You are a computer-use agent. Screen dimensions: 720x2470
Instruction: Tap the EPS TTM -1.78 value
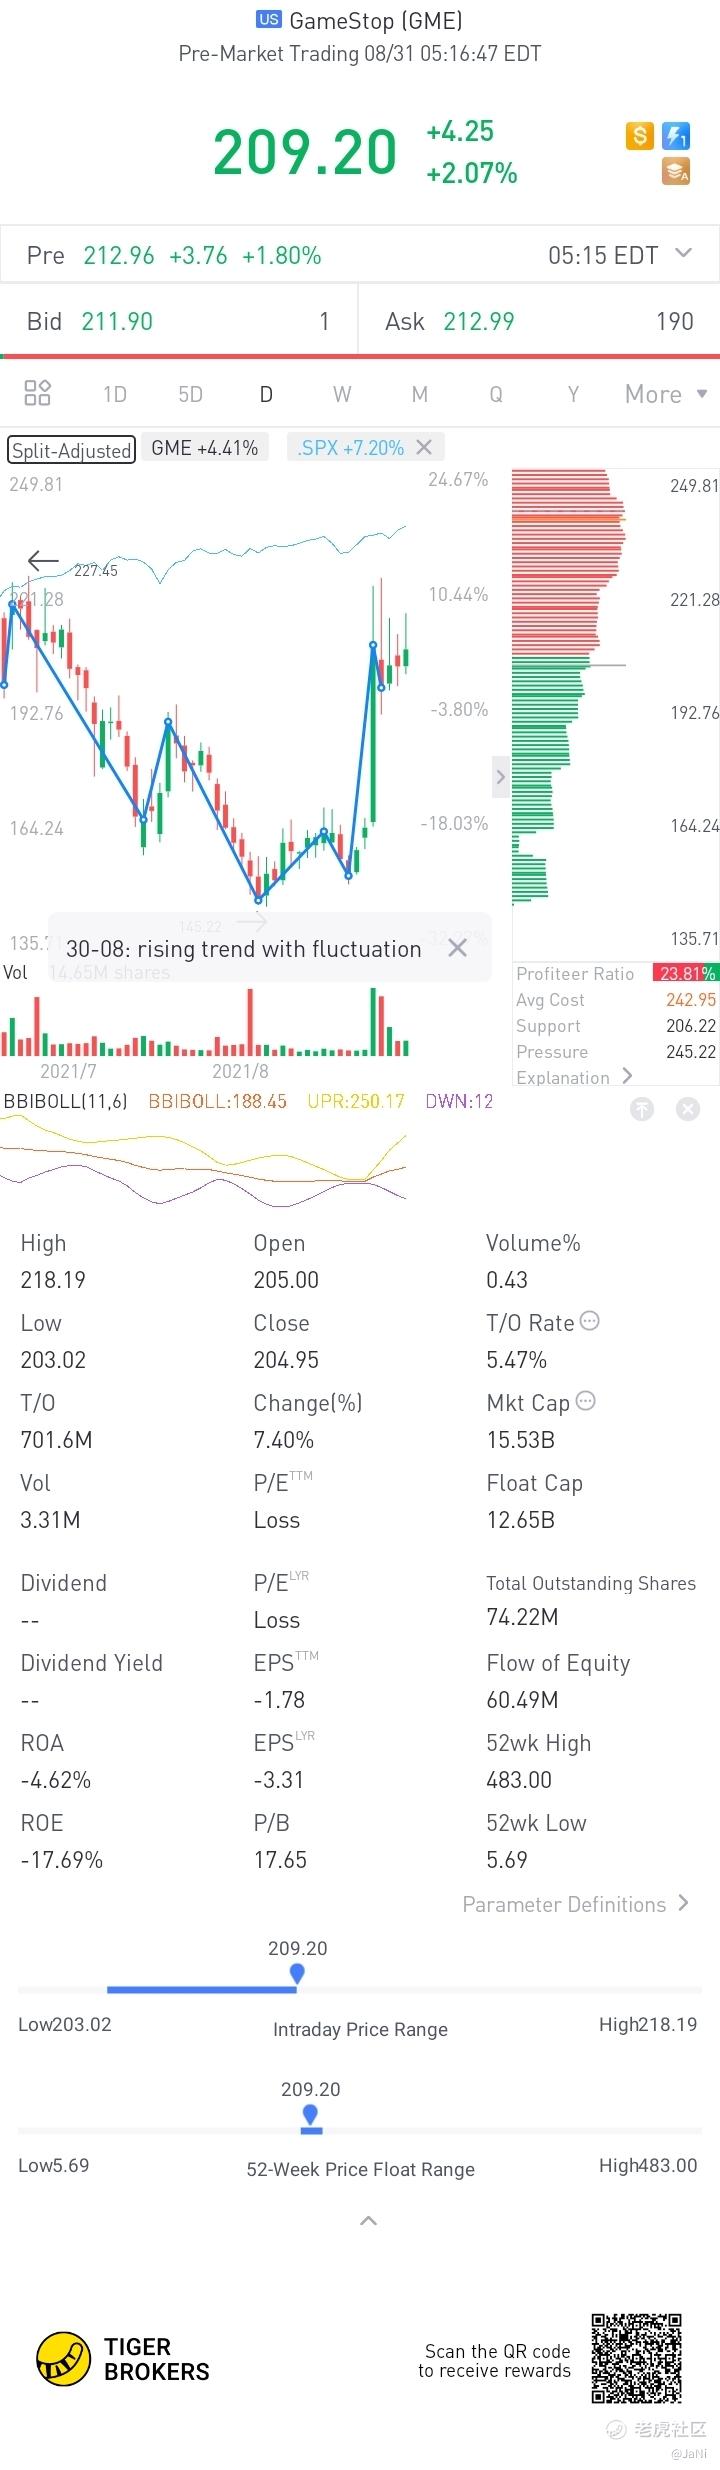pyautogui.click(x=279, y=1699)
